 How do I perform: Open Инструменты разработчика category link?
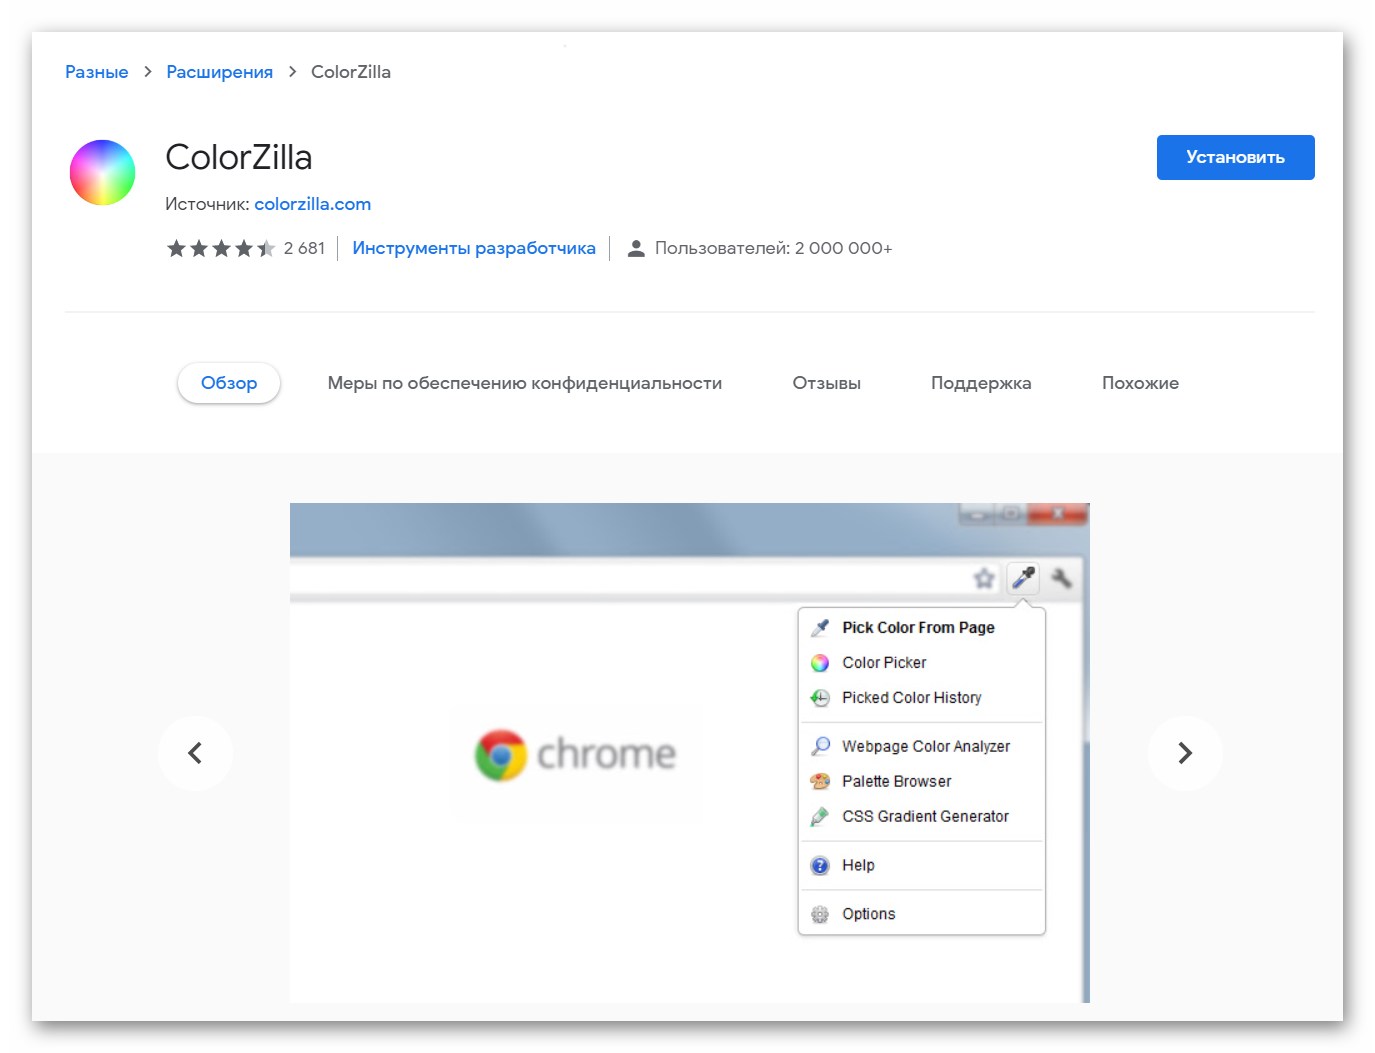point(474,248)
